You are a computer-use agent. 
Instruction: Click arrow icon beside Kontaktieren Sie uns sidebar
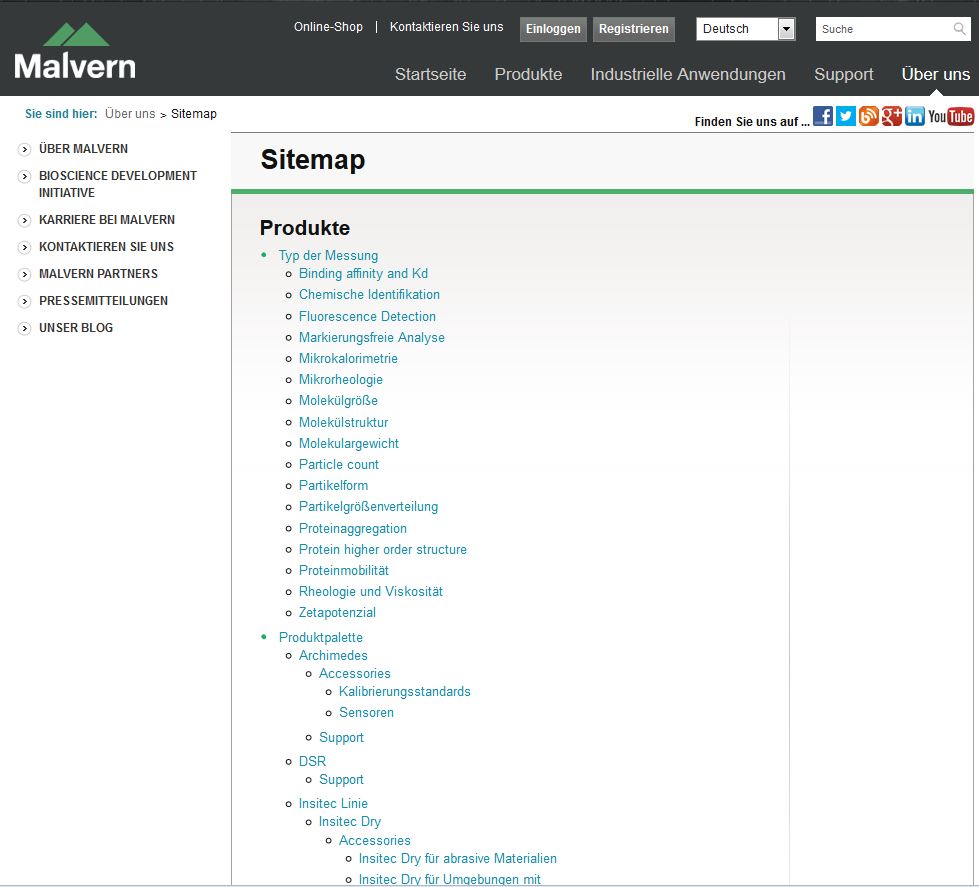(x=24, y=247)
